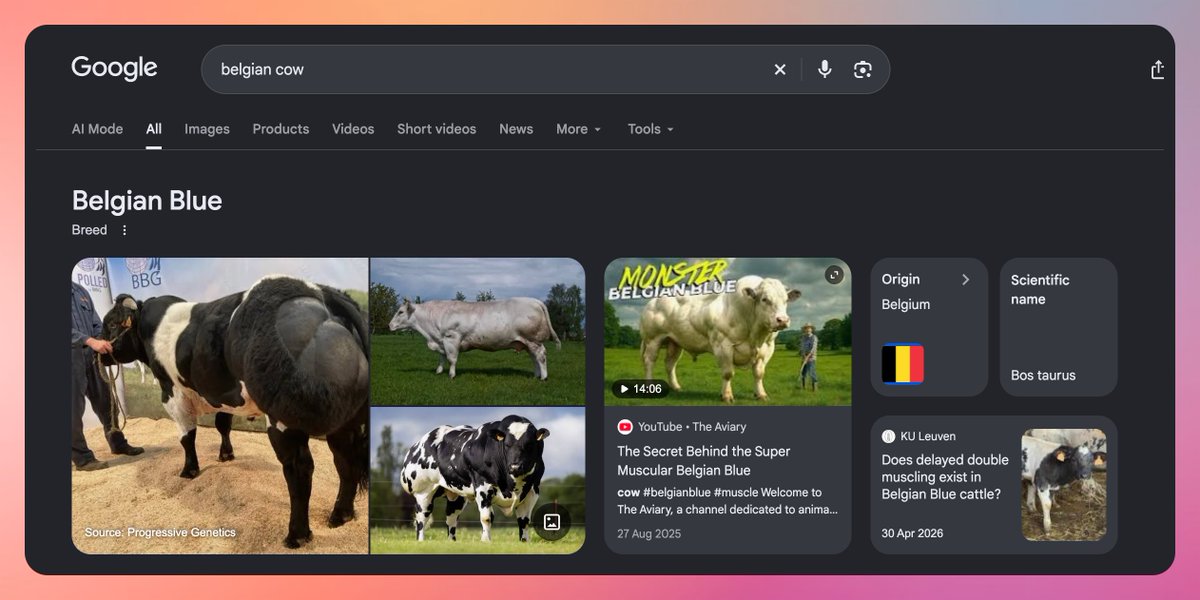Switch to Short videos tab
The width and height of the screenshot is (1200, 600).
[x=436, y=129]
